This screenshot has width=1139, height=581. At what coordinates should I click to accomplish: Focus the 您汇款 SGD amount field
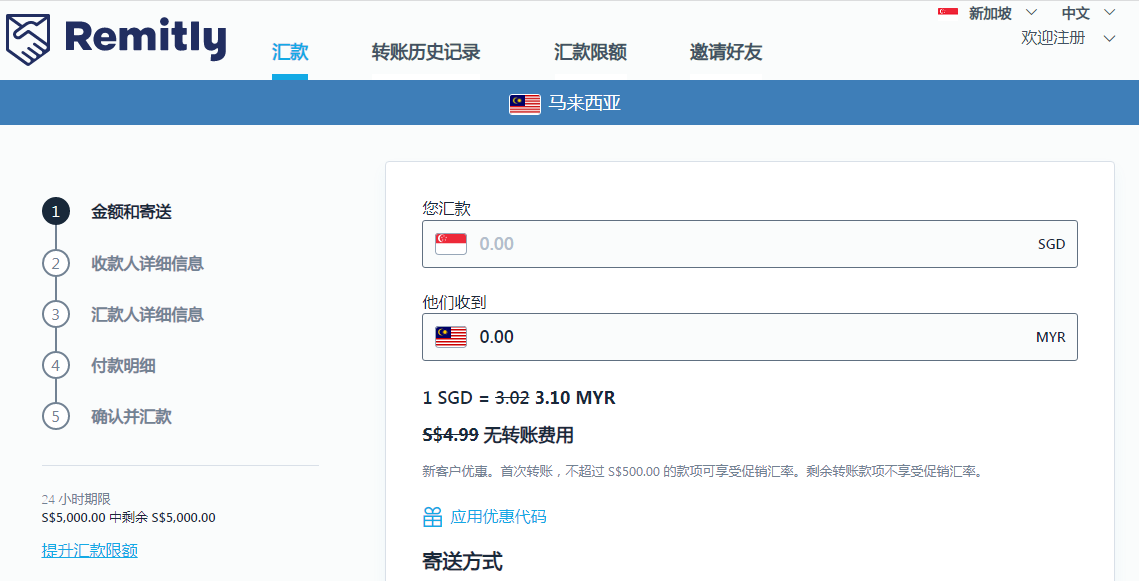click(750, 244)
